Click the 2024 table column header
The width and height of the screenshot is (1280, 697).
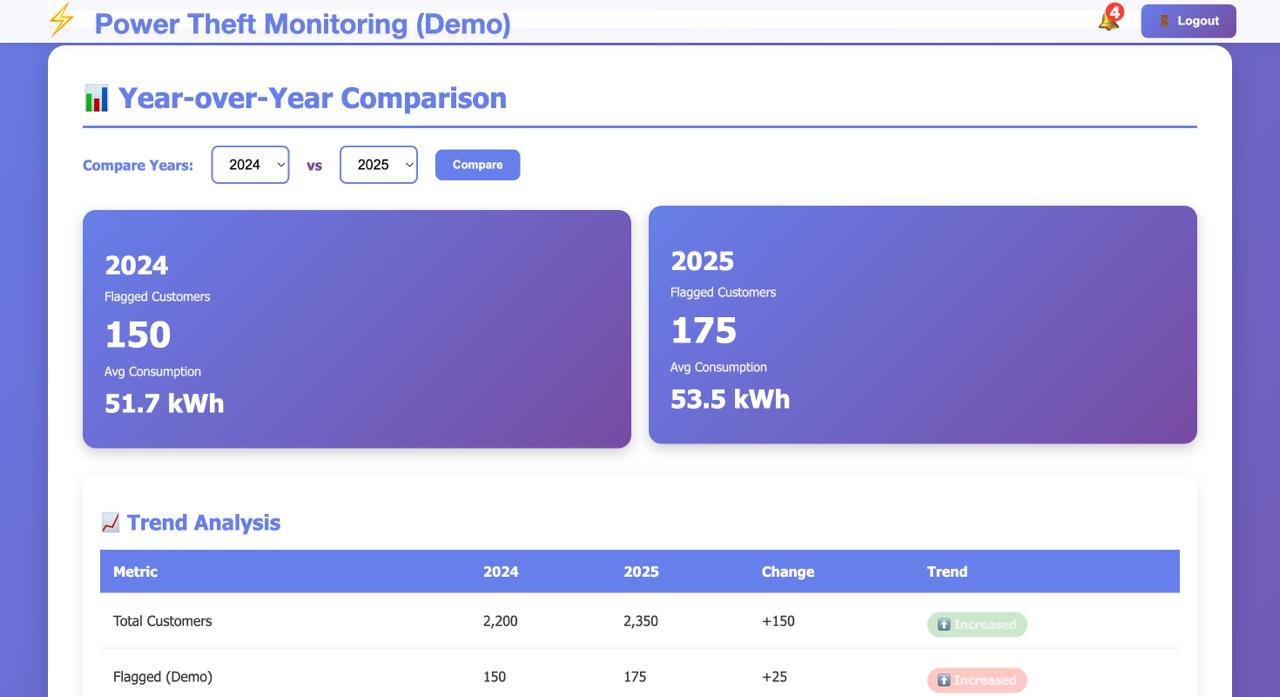point(501,572)
